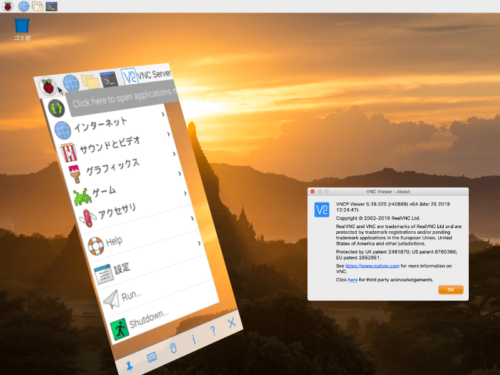Click the raspberry icon in the tilted panel
Viewport: 500px width, 375px height.
click(48, 86)
